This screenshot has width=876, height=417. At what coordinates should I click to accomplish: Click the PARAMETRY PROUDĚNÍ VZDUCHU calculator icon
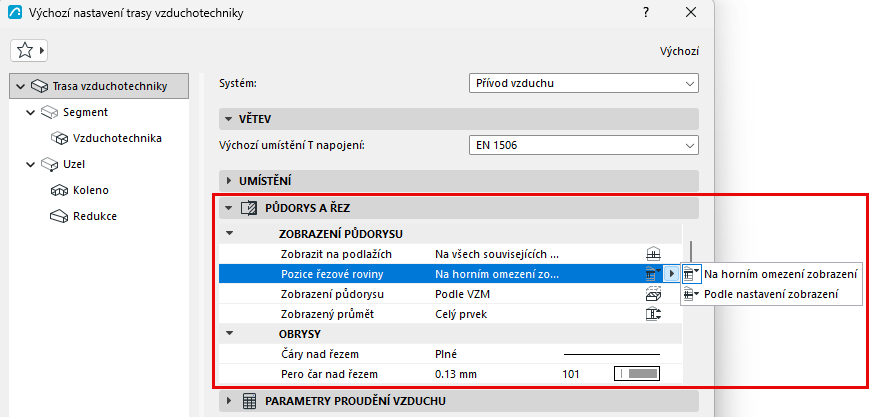pyautogui.click(x=249, y=401)
